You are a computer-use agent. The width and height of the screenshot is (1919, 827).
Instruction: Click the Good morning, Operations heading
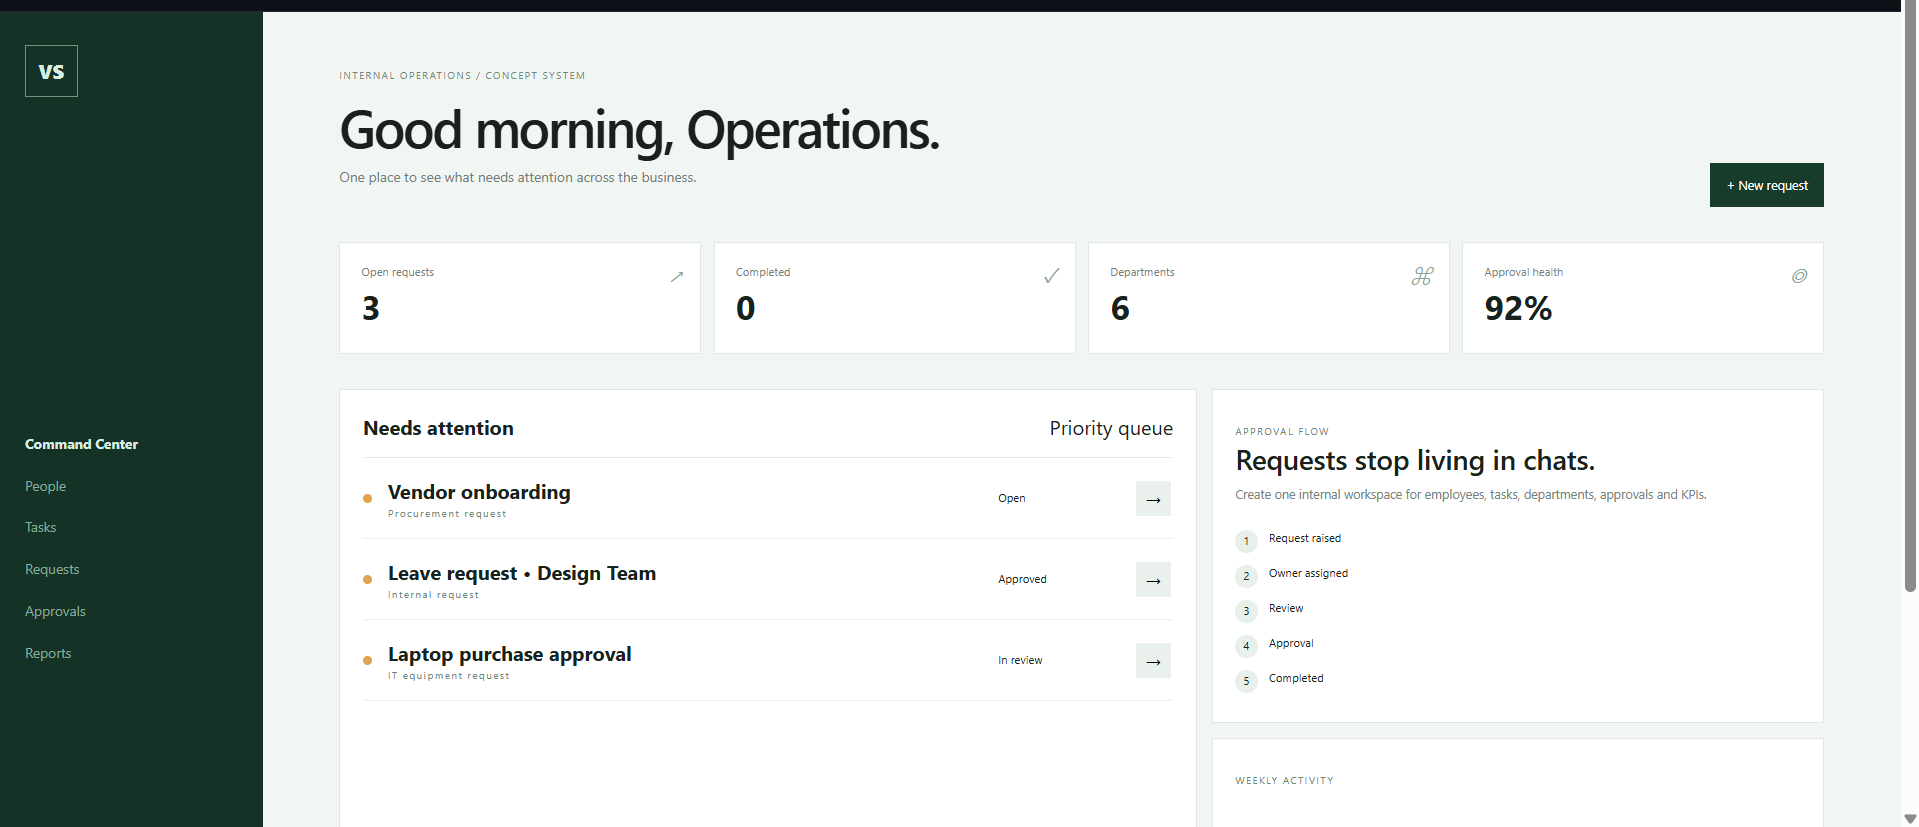tap(640, 131)
